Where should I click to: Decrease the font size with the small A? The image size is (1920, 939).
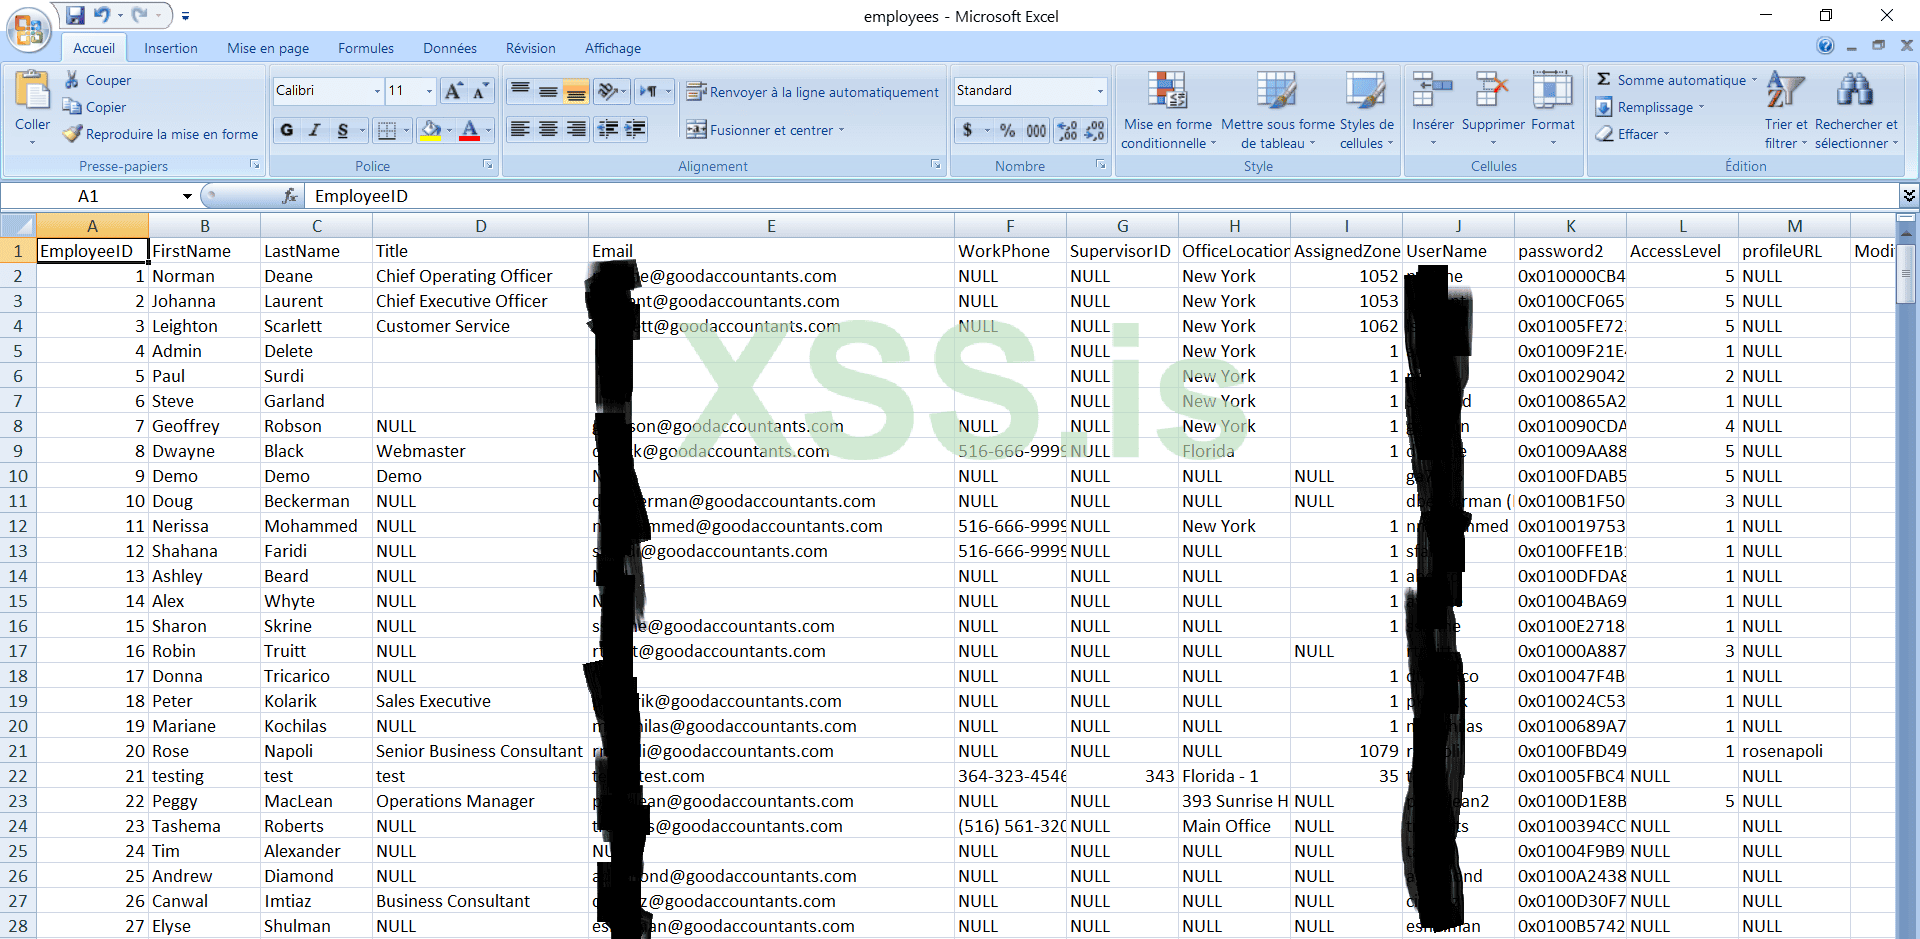click(x=480, y=91)
